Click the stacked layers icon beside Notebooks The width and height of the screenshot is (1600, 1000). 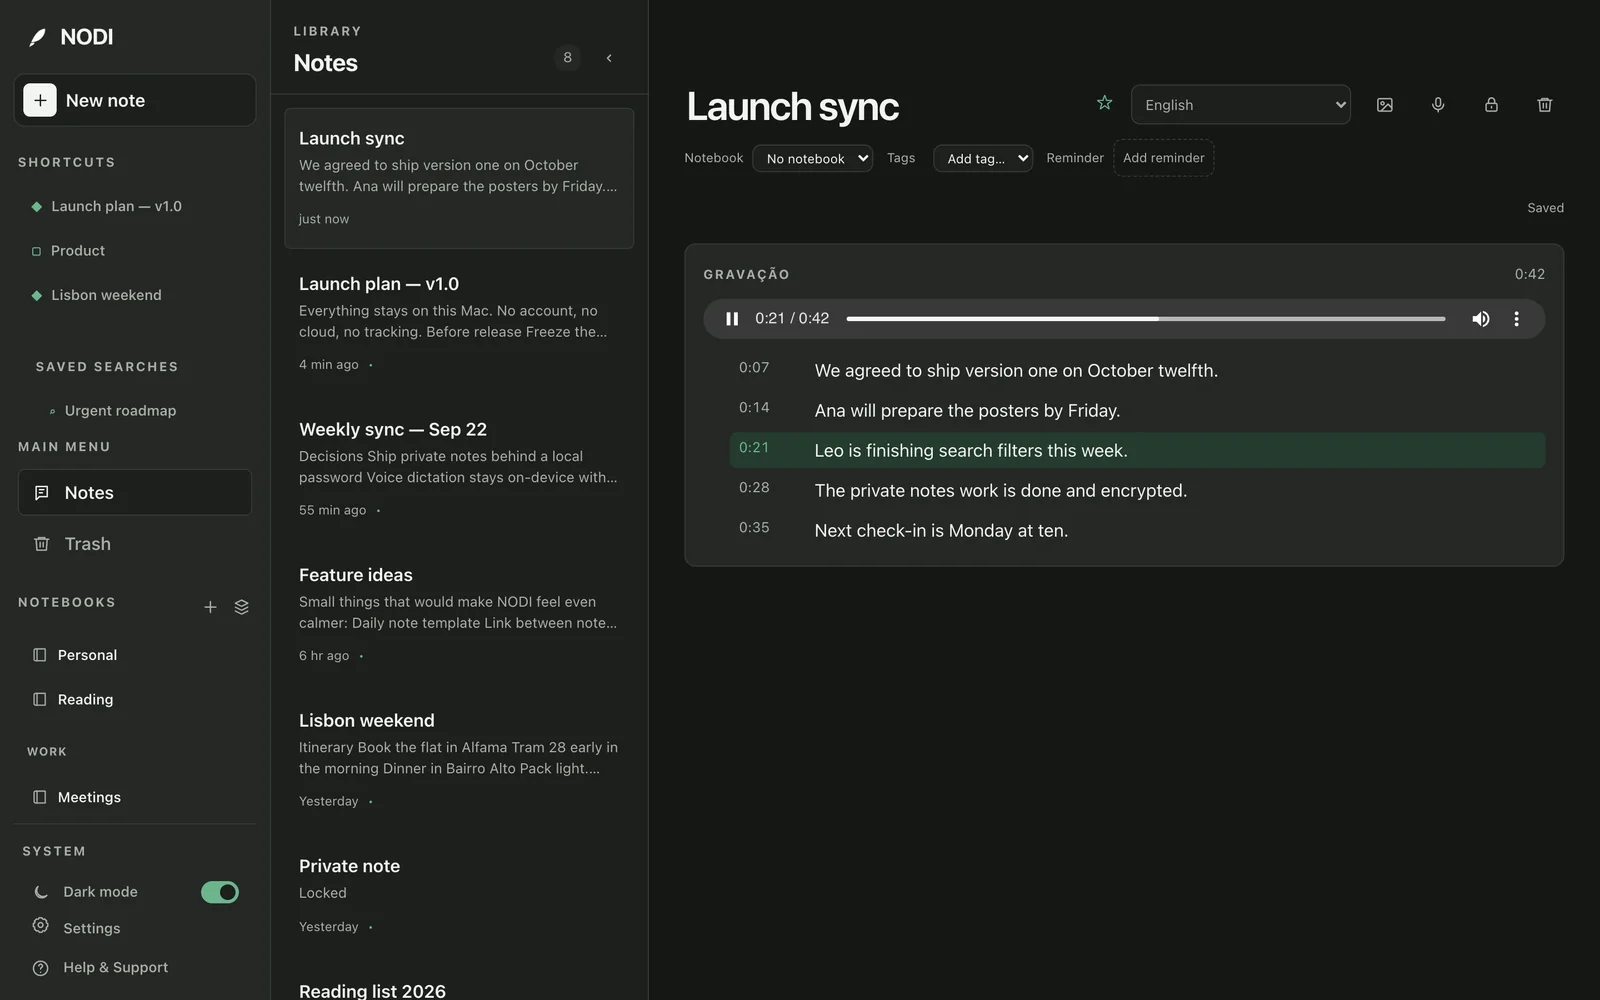point(241,607)
